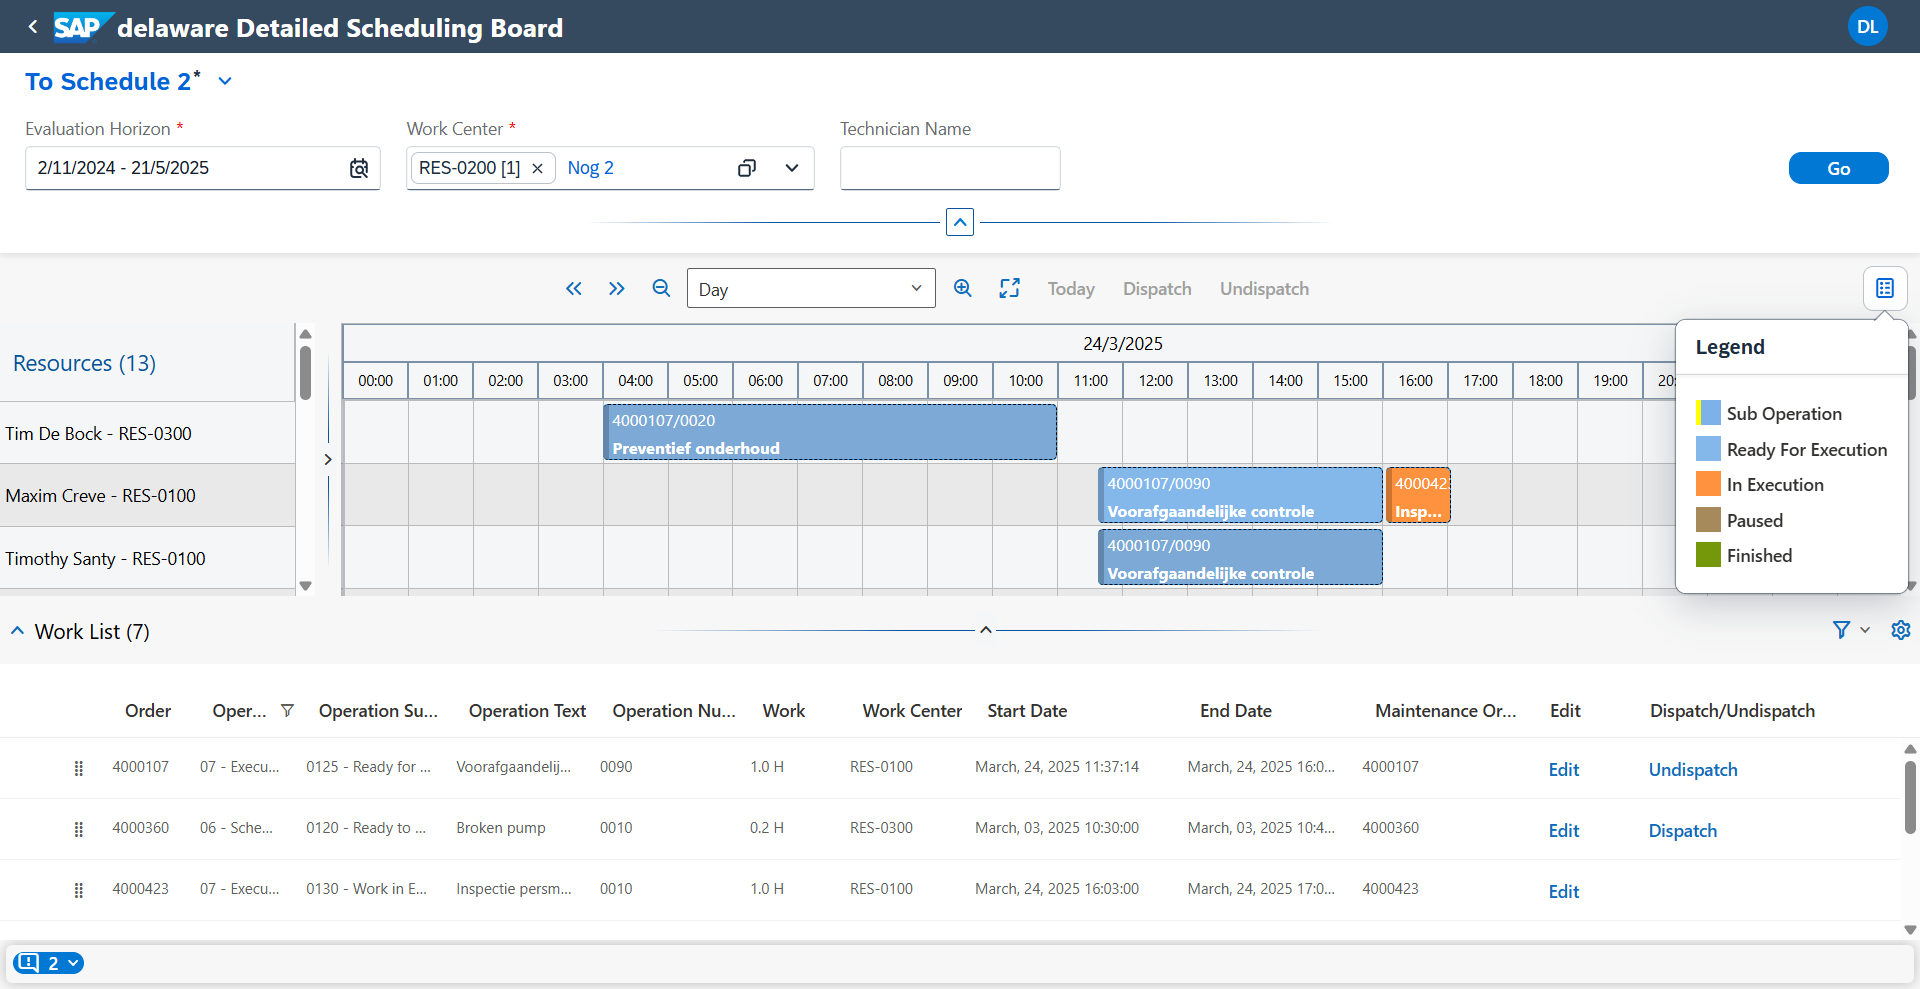Zoom out the Gantt chart
This screenshot has width=1920, height=989.
(x=661, y=288)
